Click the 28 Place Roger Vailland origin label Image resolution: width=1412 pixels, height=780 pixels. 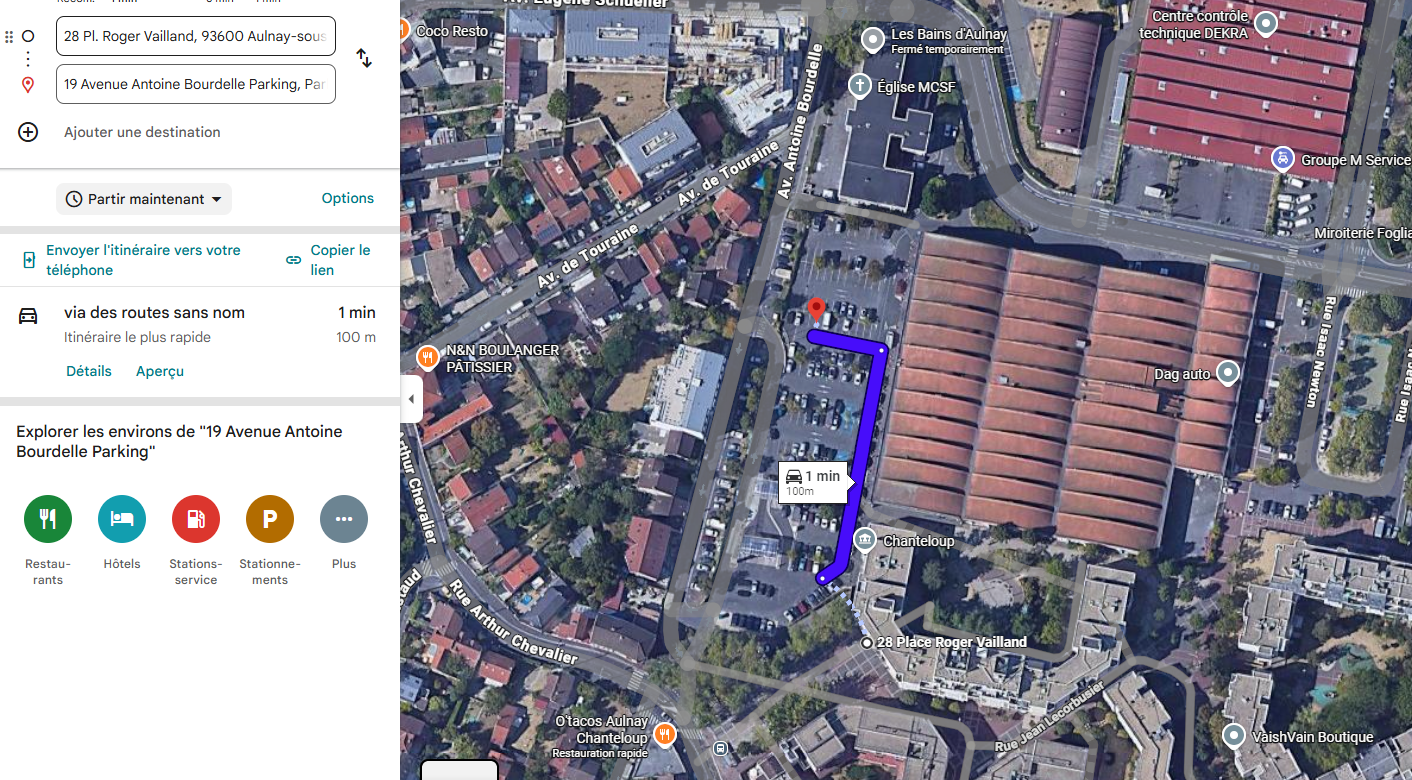951,642
